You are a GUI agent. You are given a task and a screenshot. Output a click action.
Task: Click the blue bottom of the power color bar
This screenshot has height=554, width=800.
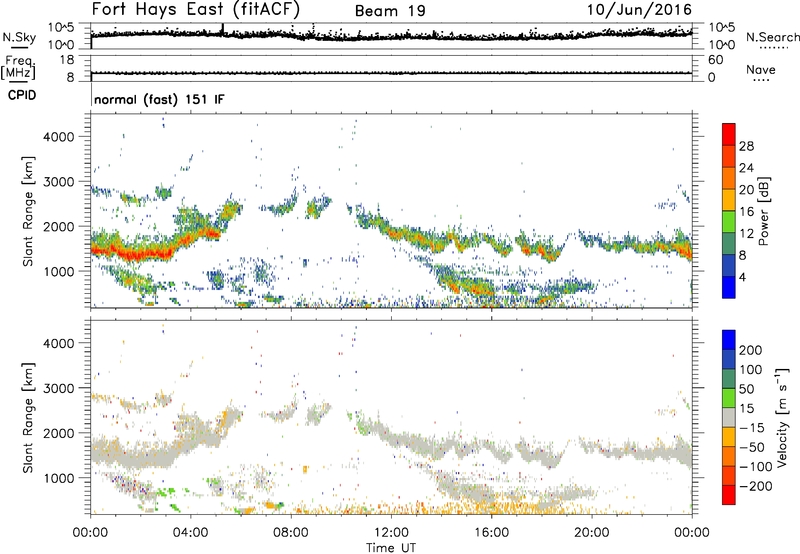[x=728, y=287]
